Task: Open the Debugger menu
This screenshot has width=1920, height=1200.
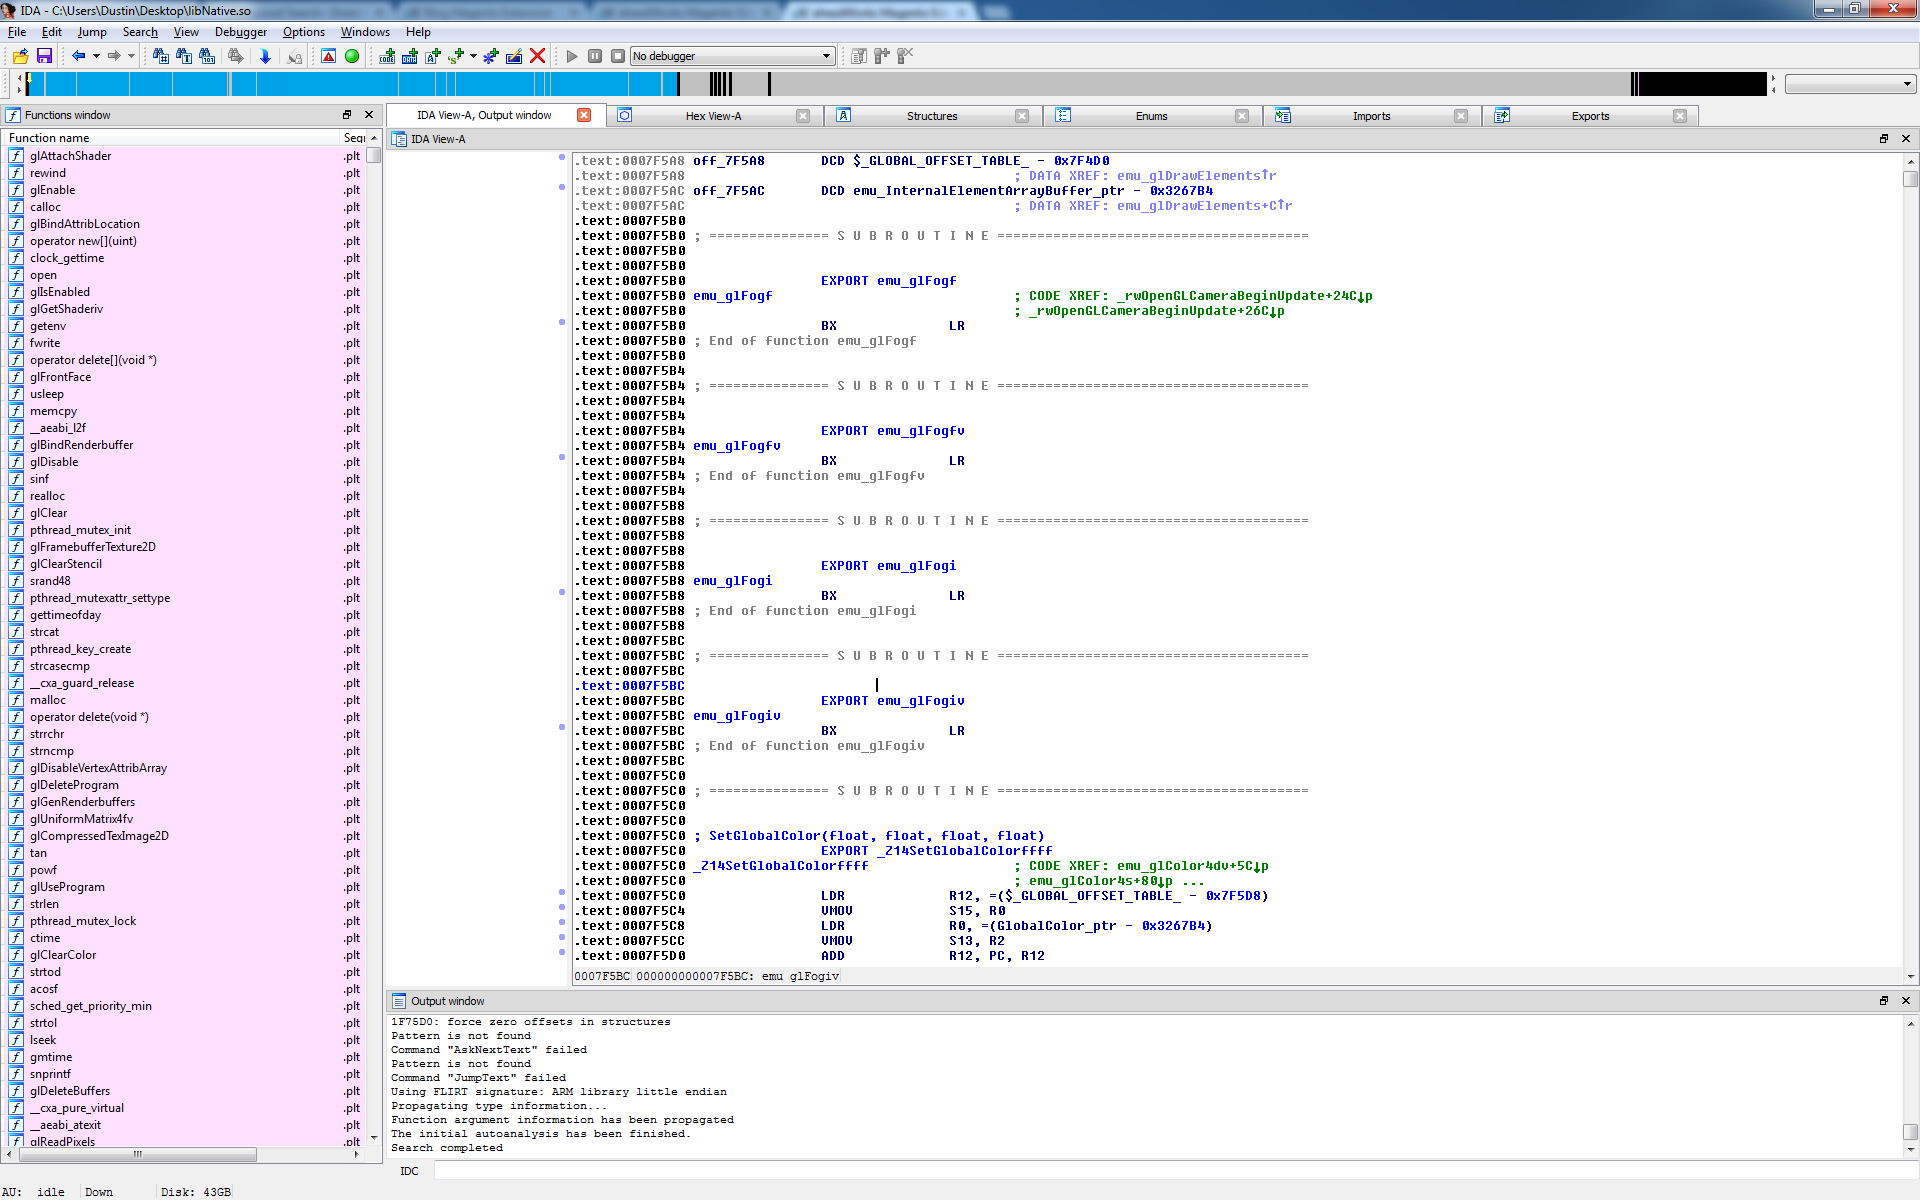Action: click(x=240, y=32)
